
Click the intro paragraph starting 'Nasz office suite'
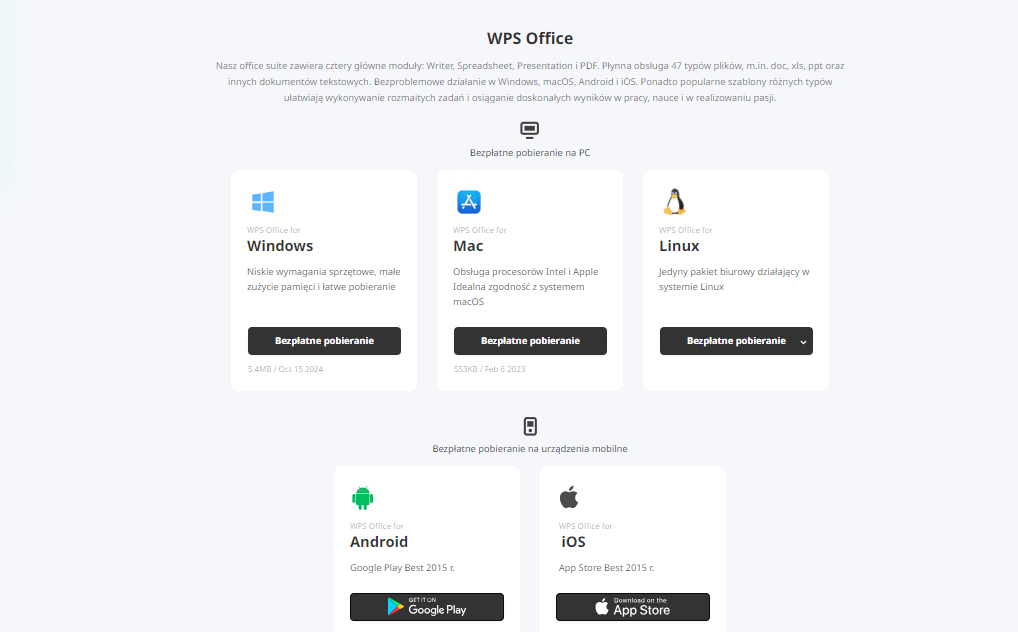click(530, 82)
